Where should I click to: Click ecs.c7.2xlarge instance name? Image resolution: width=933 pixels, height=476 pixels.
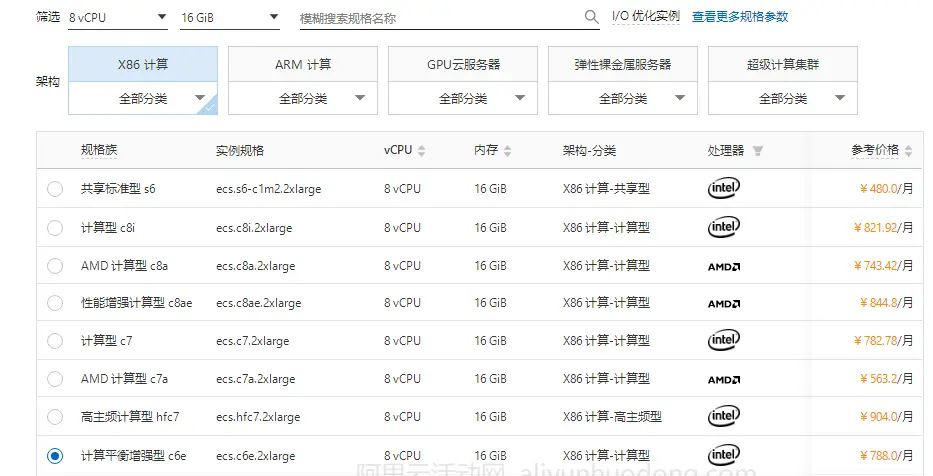(x=252, y=341)
